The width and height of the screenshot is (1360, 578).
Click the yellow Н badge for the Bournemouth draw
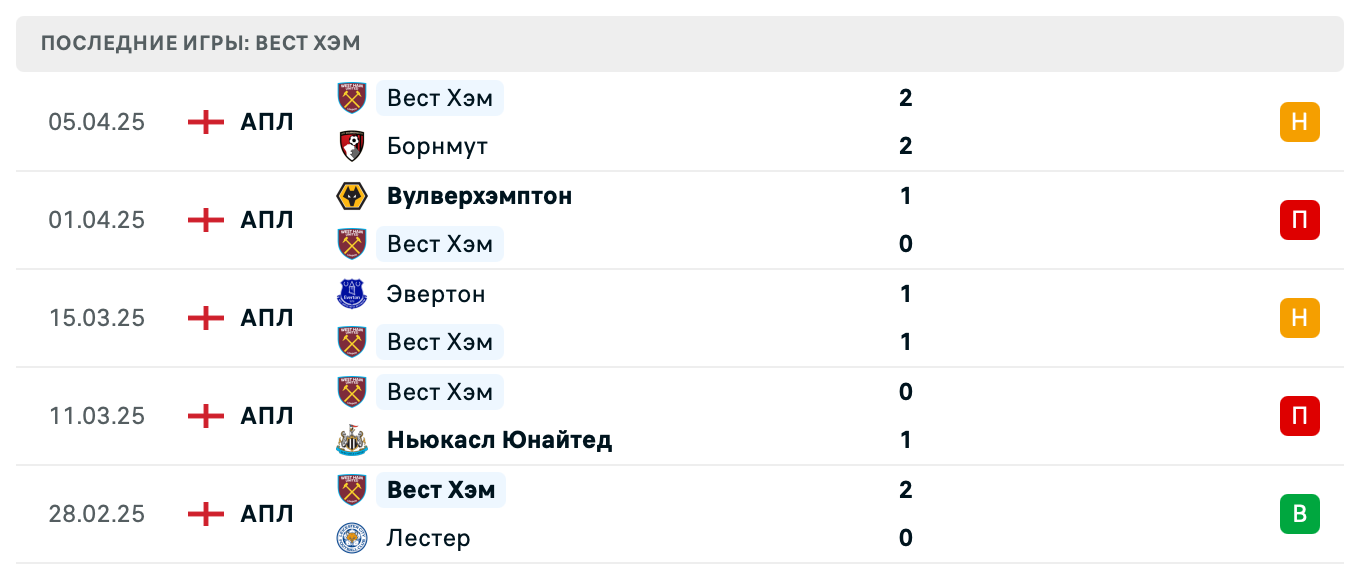(1299, 121)
